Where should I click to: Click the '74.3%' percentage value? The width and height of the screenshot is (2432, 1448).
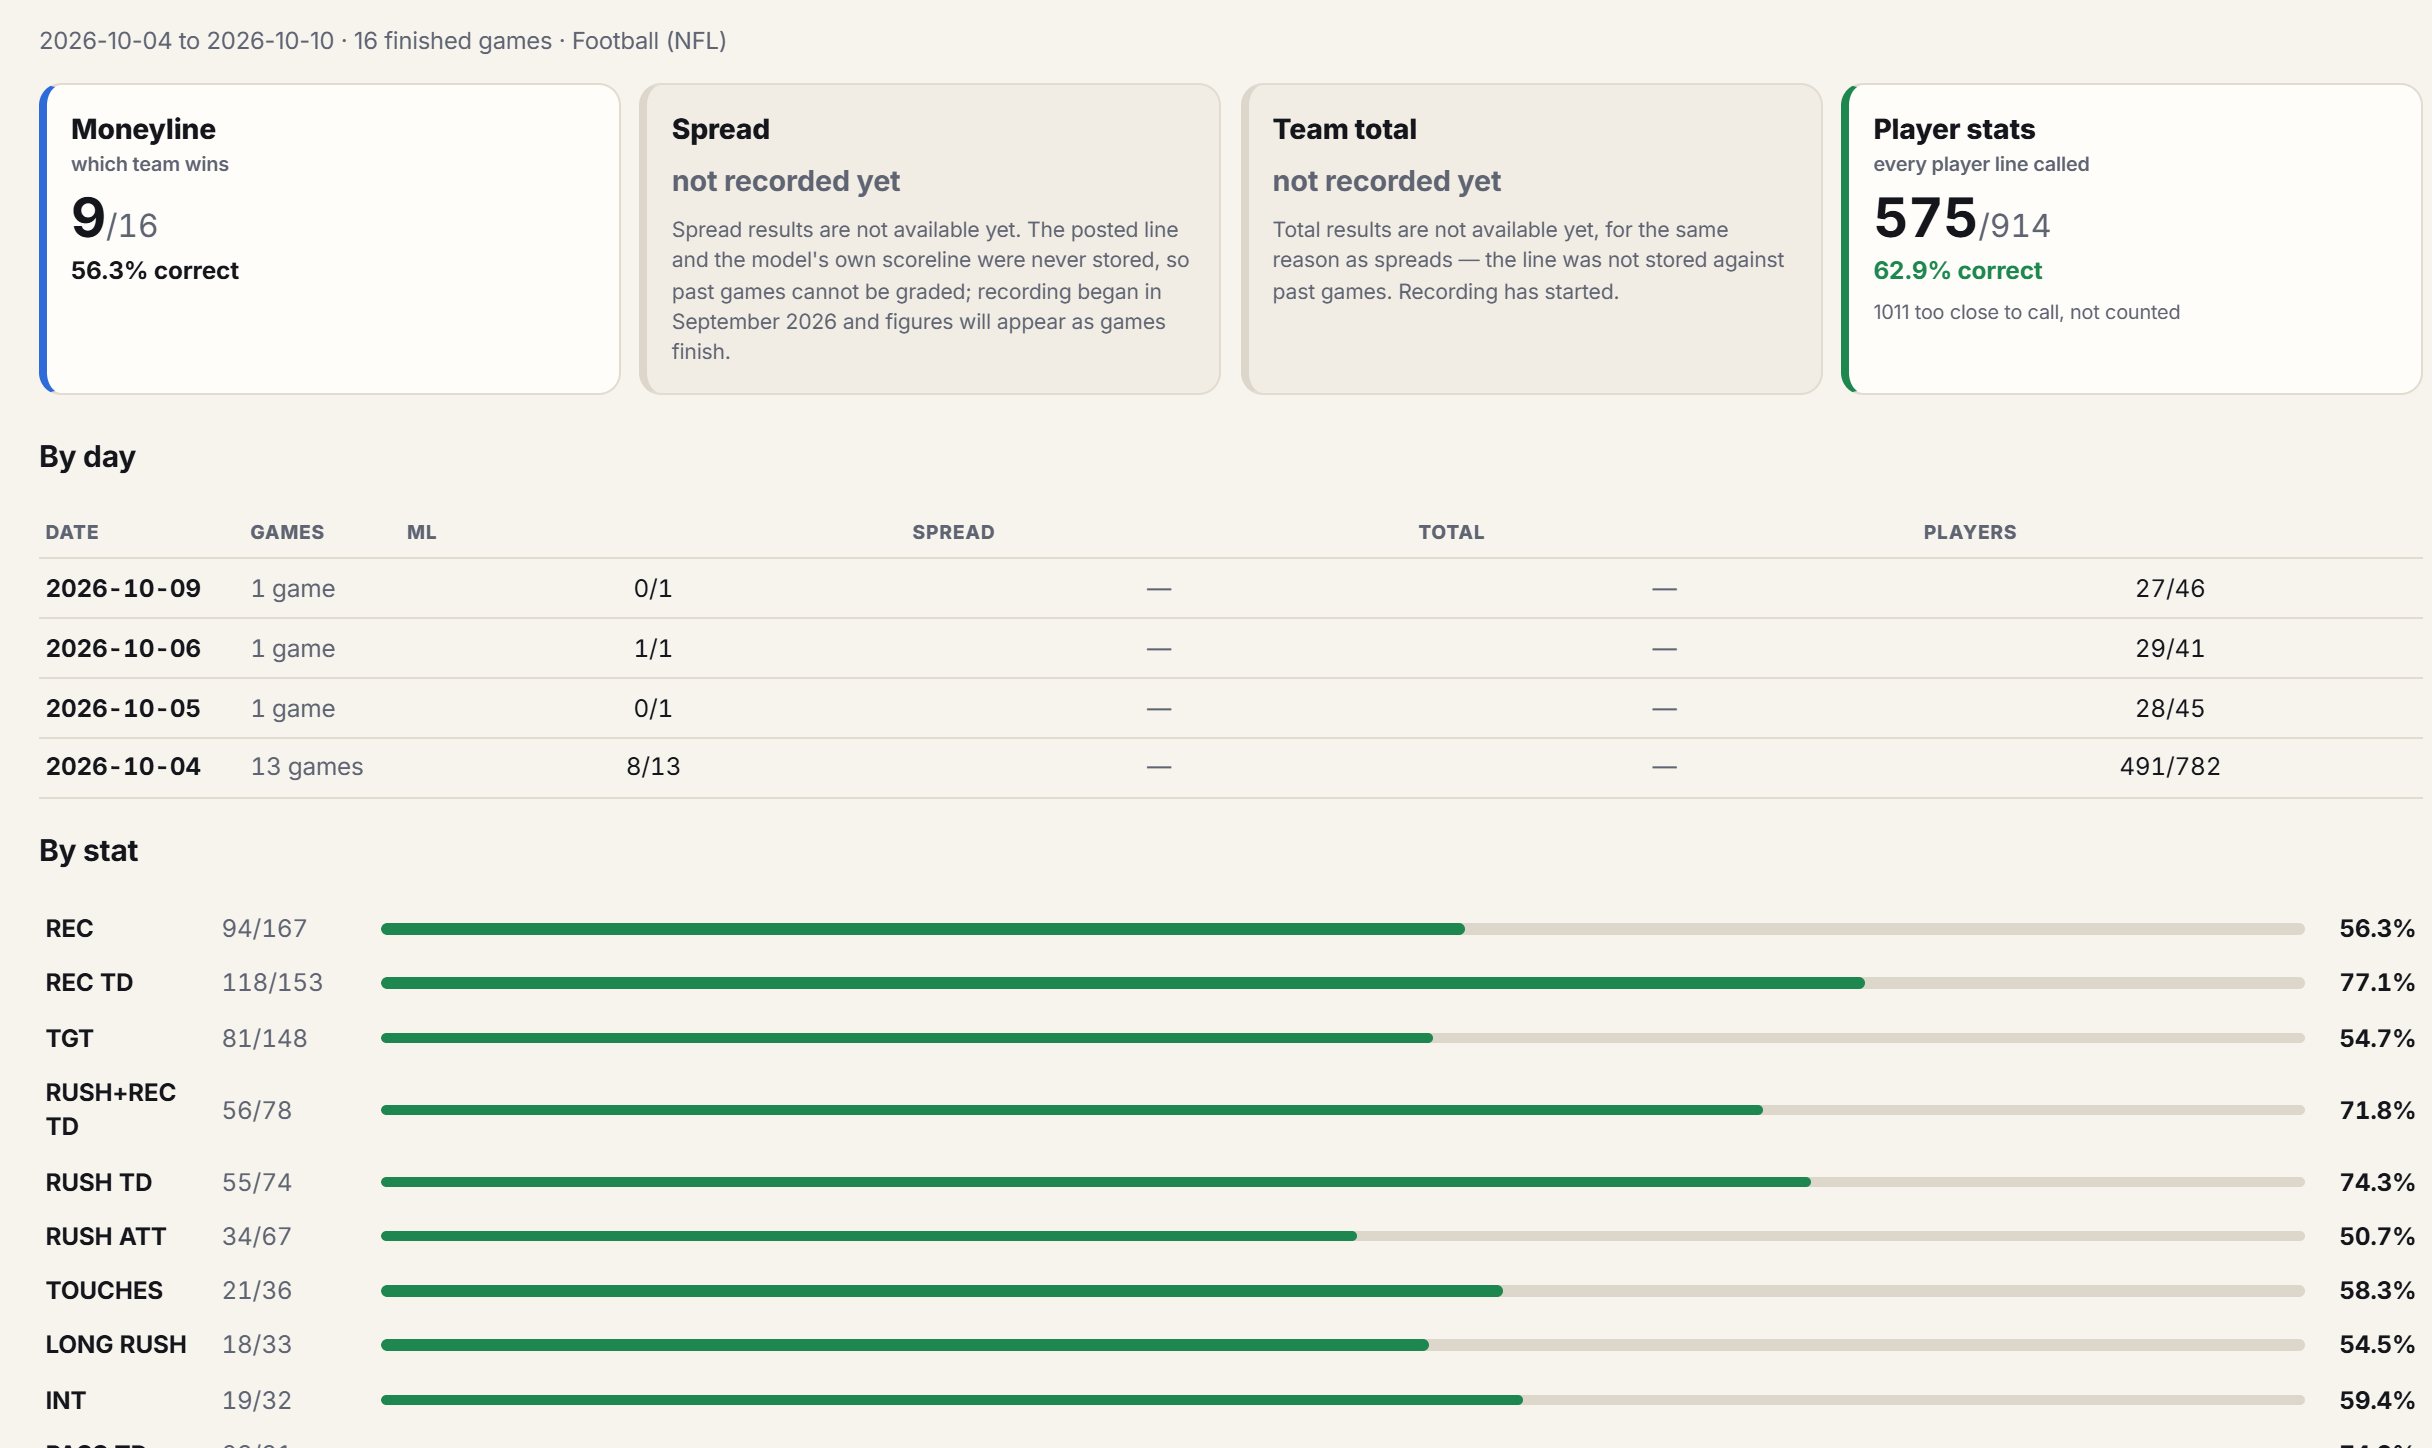2377,1183
